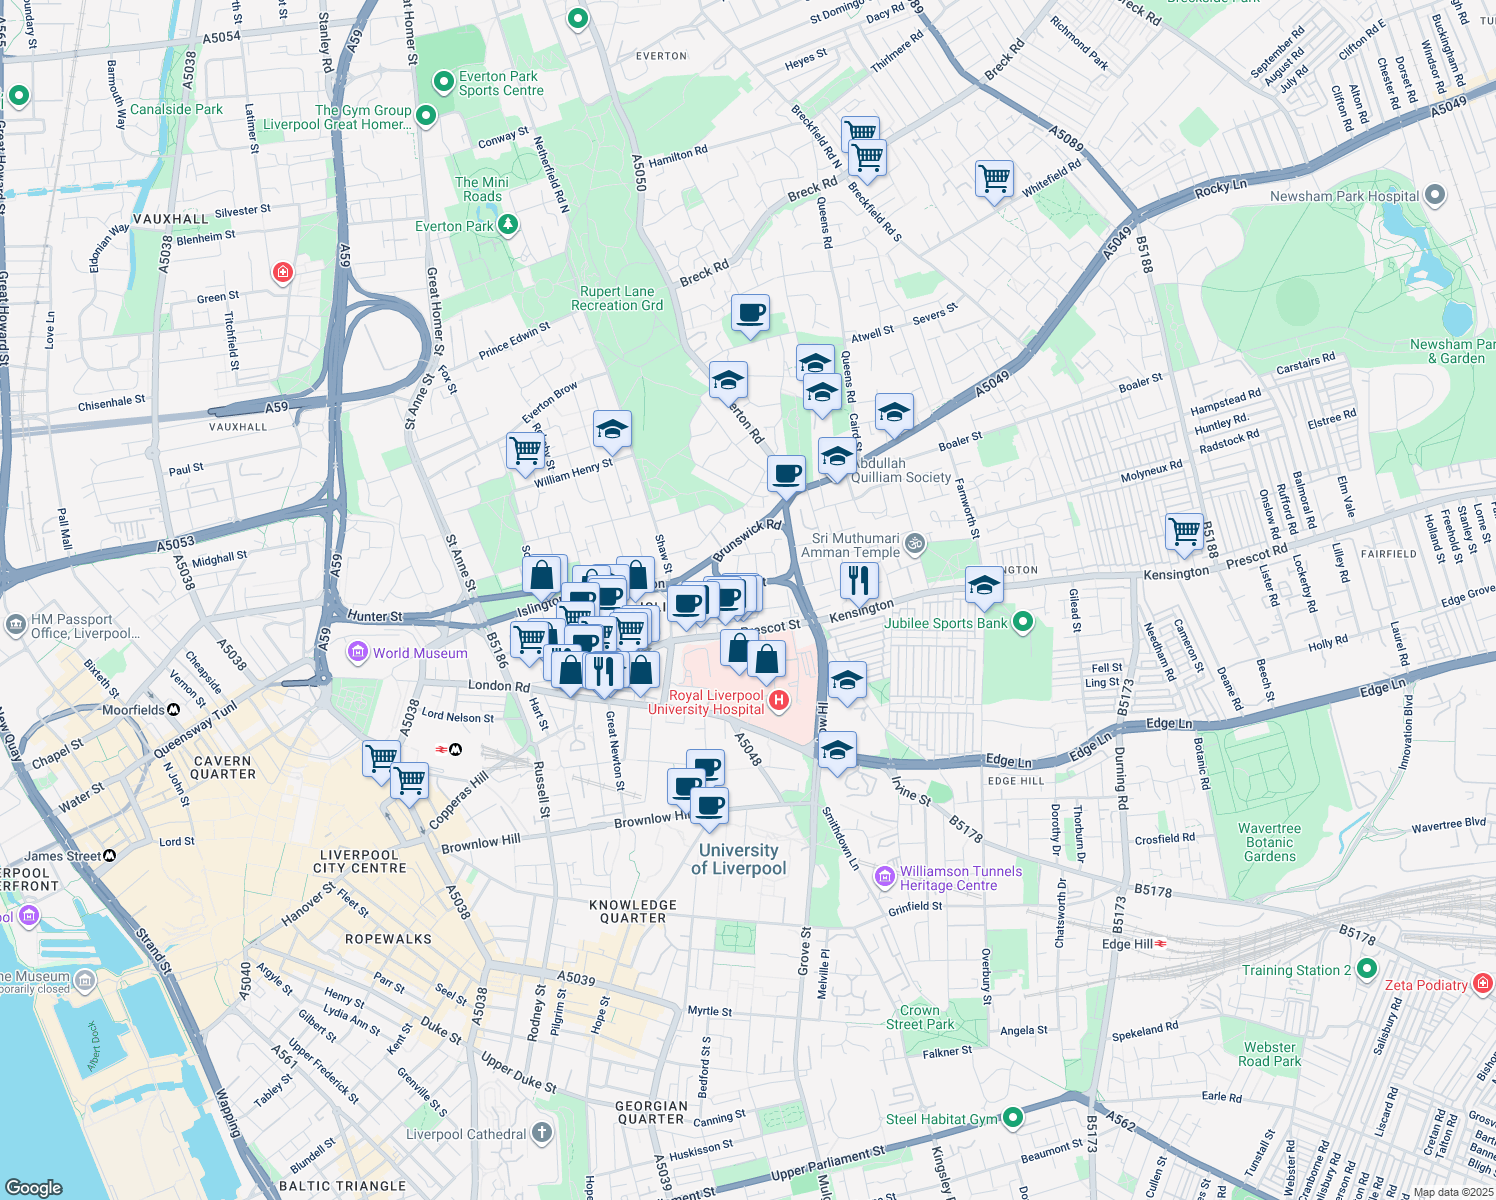This screenshot has width=1496, height=1200.
Task: Click Sri Muthumari Amman Temple icon
Action: coord(915,545)
